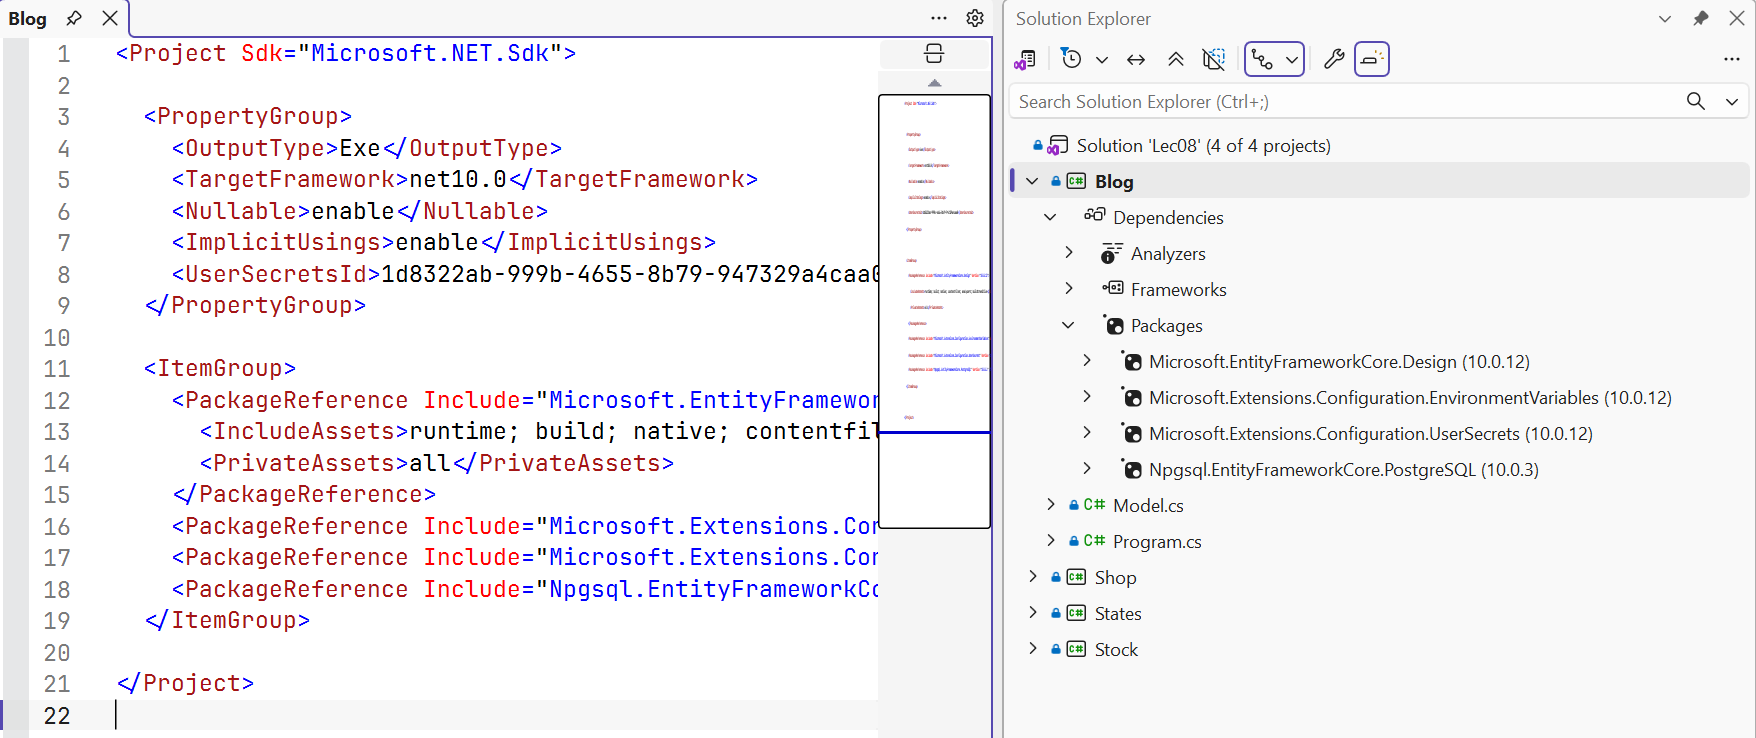Expand Configuration.UserSecrets package node
This screenshot has width=1756, height=738.
1086,434
